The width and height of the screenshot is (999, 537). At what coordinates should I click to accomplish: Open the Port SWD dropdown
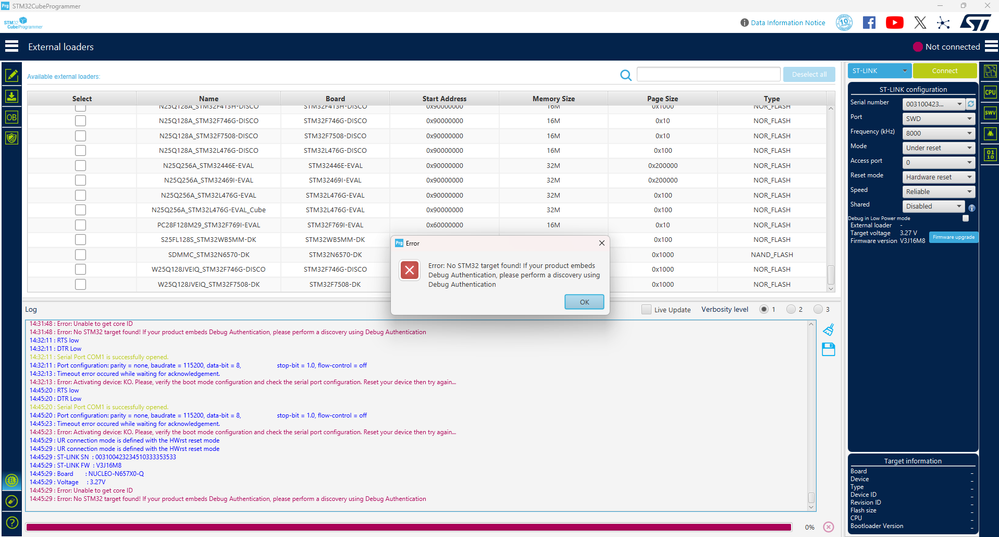pos(938,118)
